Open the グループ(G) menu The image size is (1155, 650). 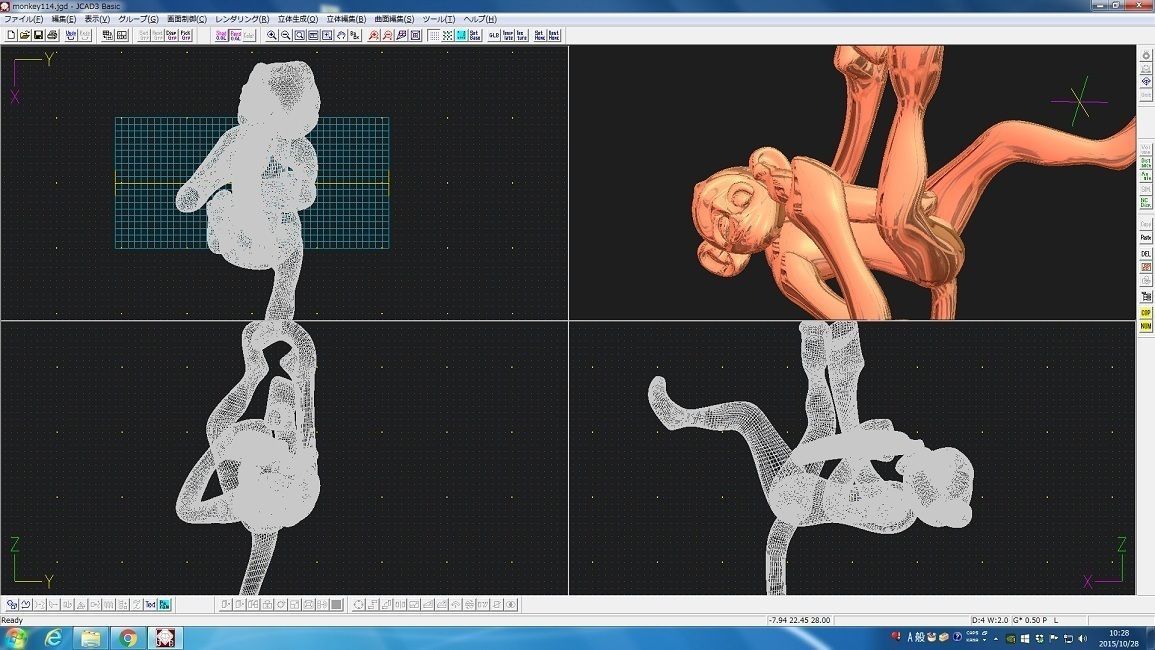click(138, 19)
